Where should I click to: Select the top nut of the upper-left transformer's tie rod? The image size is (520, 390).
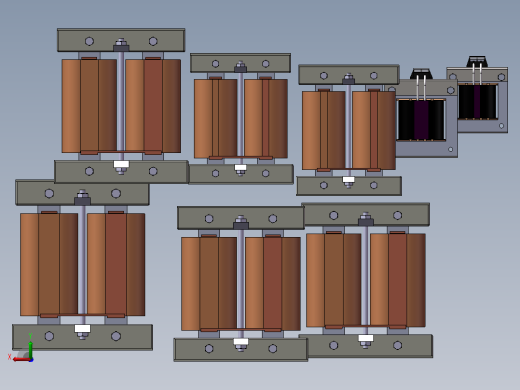coord(121,42)
